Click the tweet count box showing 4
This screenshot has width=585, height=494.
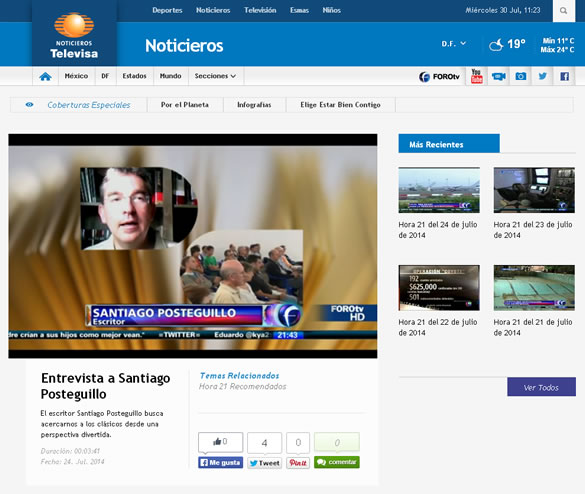point(265,443)
